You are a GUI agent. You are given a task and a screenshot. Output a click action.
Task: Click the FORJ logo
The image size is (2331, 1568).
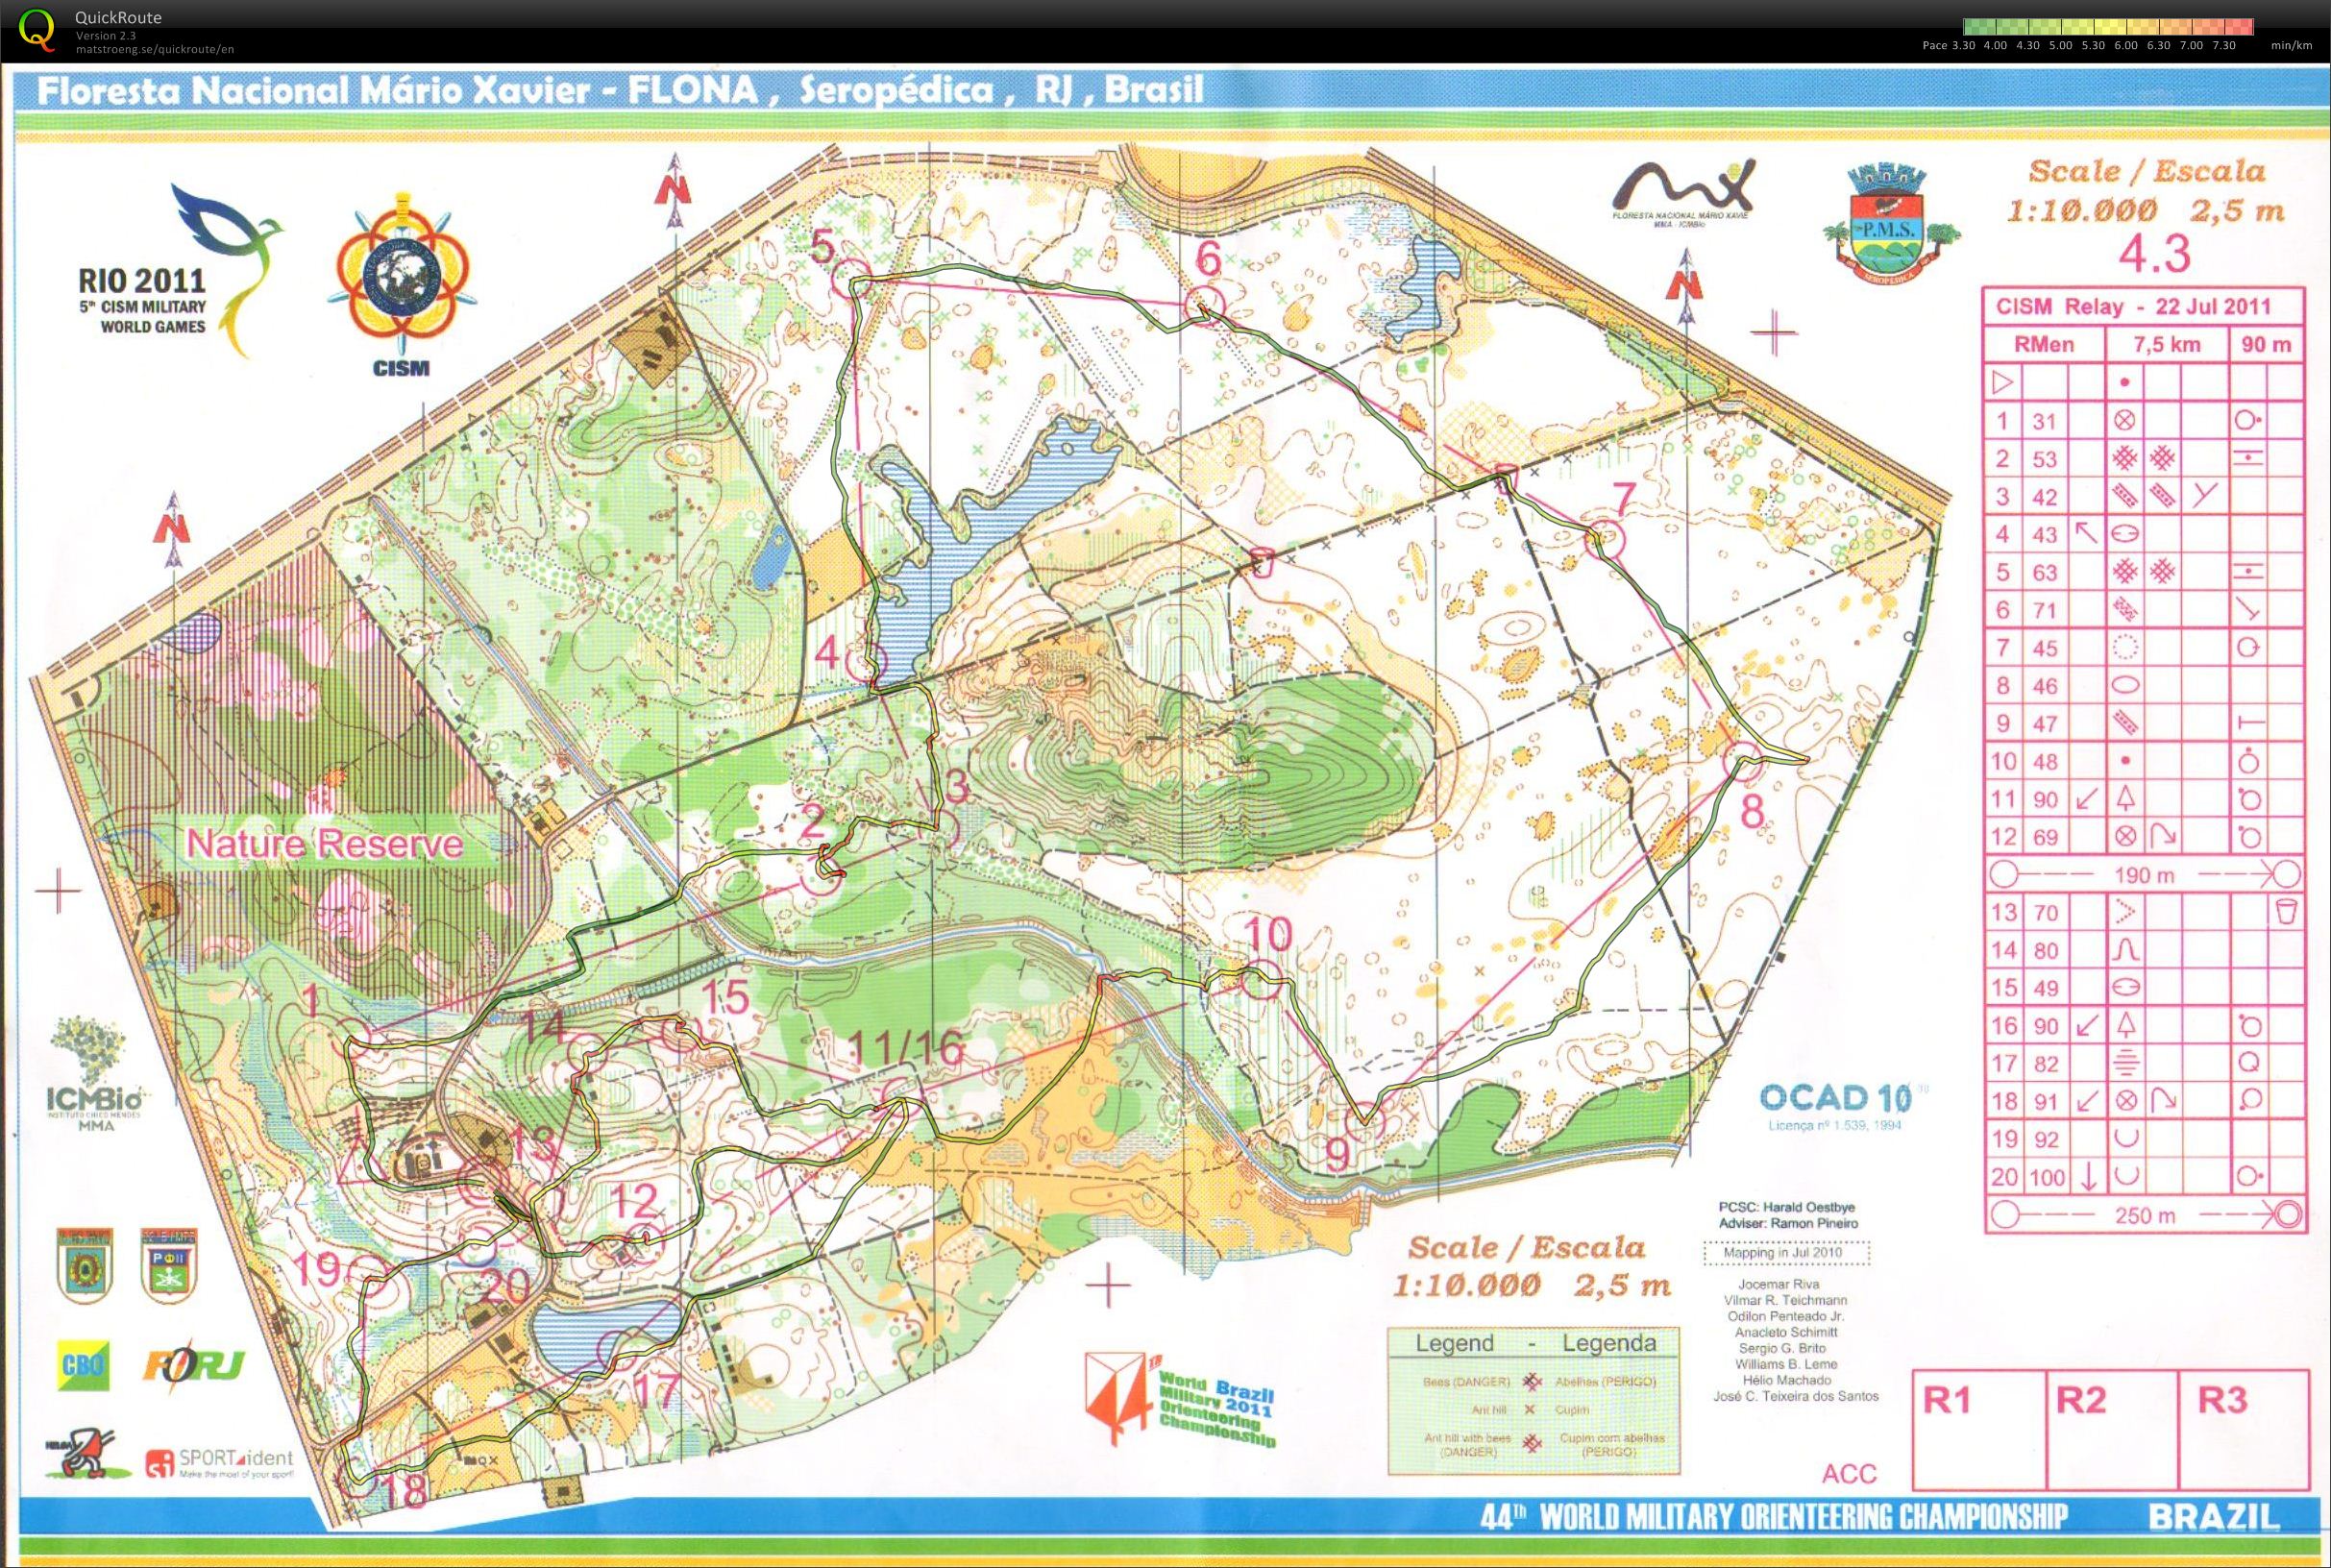coord(194,1365)
